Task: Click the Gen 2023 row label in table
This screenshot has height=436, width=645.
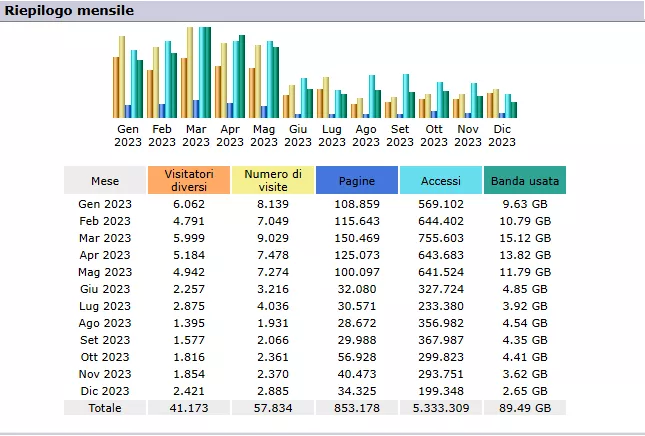Action: point(104,204)
